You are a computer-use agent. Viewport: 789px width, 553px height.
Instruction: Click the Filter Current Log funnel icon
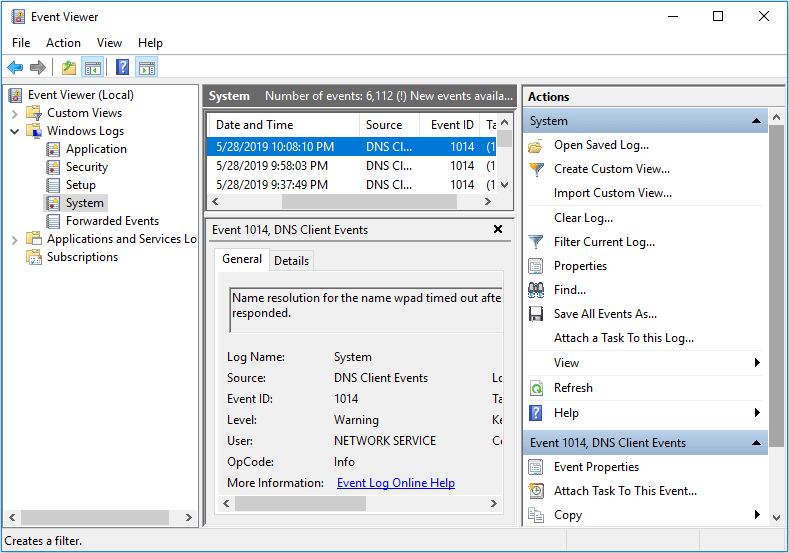[536, 242]
